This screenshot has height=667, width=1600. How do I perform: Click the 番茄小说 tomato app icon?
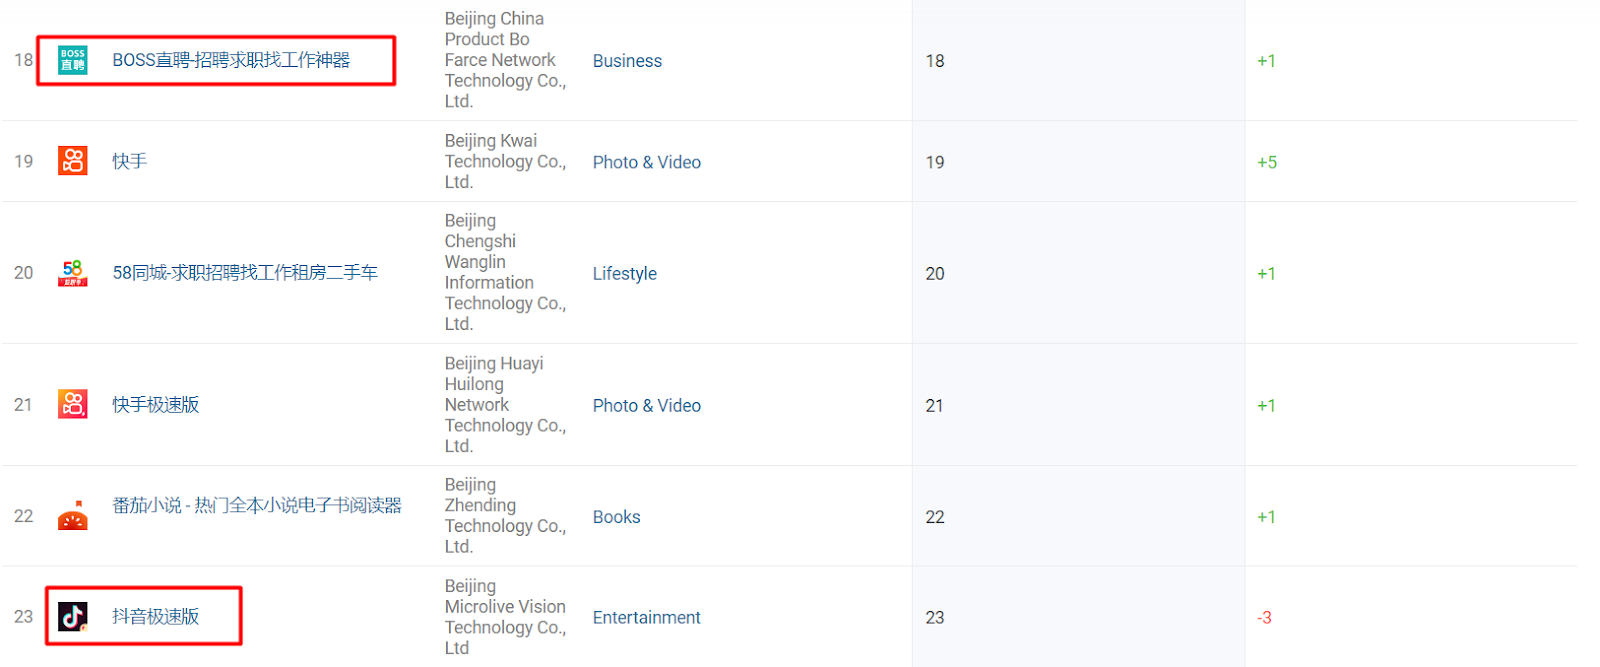point(73,516)
